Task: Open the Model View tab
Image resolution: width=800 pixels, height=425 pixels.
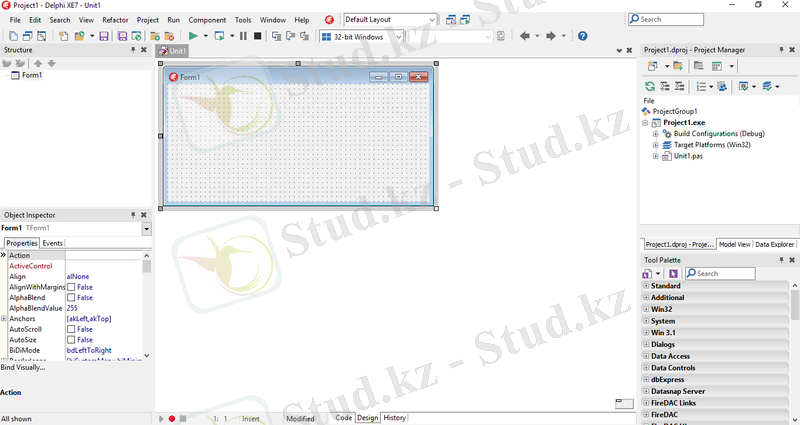Action: [735, 244]
